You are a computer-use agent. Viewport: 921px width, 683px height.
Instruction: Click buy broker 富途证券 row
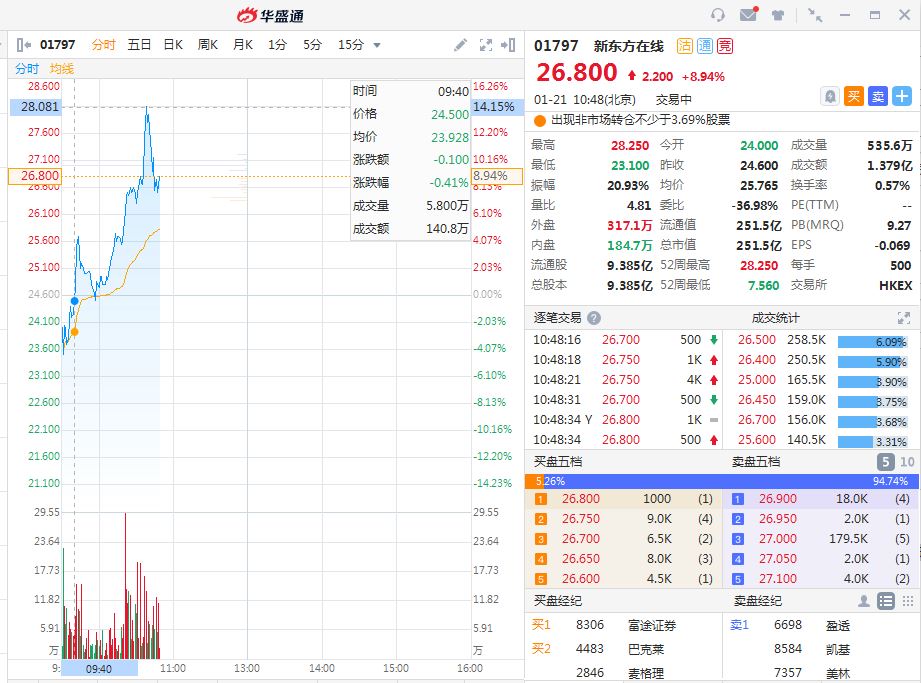click(624, 625)
